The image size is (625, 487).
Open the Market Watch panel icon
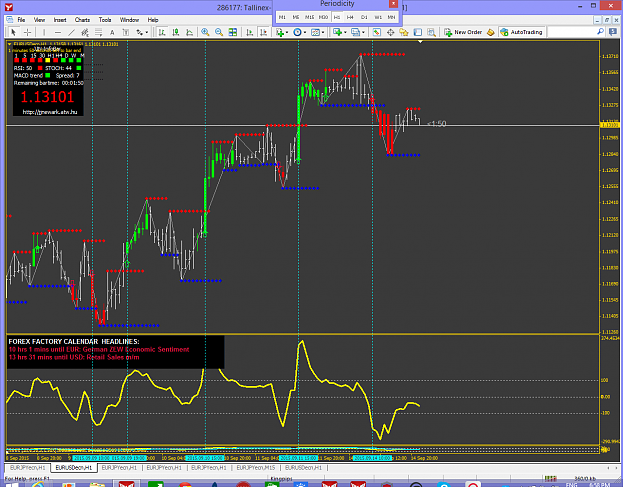[376, 32]
